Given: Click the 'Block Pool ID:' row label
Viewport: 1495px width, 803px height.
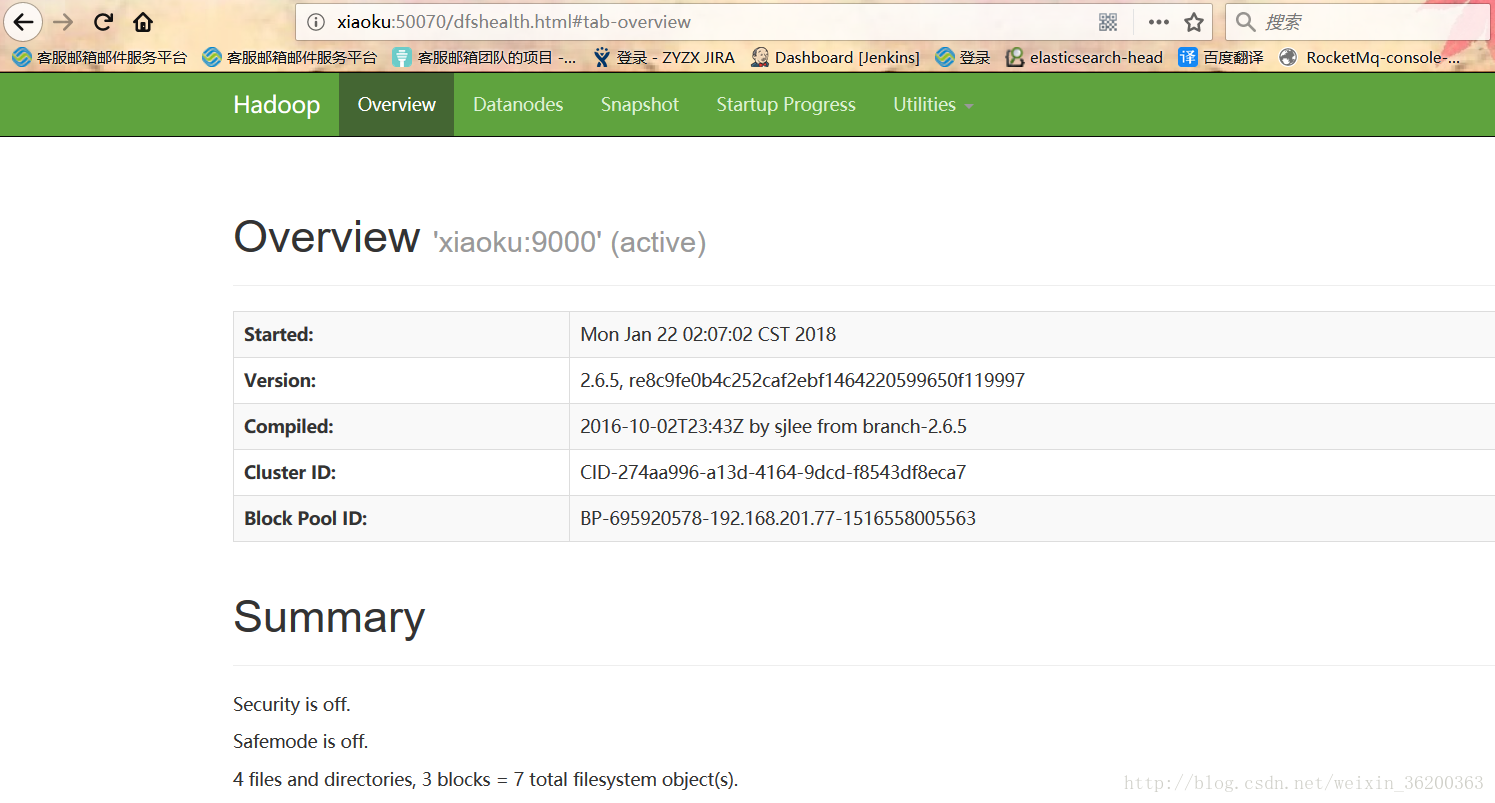Looking at the screenshot, I should tap(306, 518).
